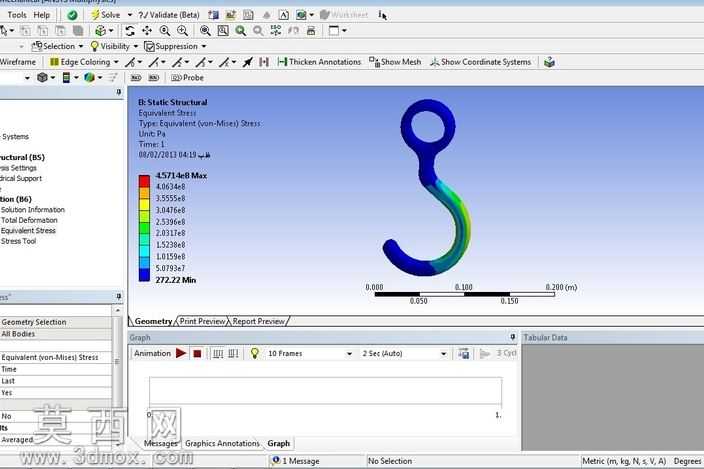Click the Rotate view tool icon
704x469 pixels.
[130, 31]
